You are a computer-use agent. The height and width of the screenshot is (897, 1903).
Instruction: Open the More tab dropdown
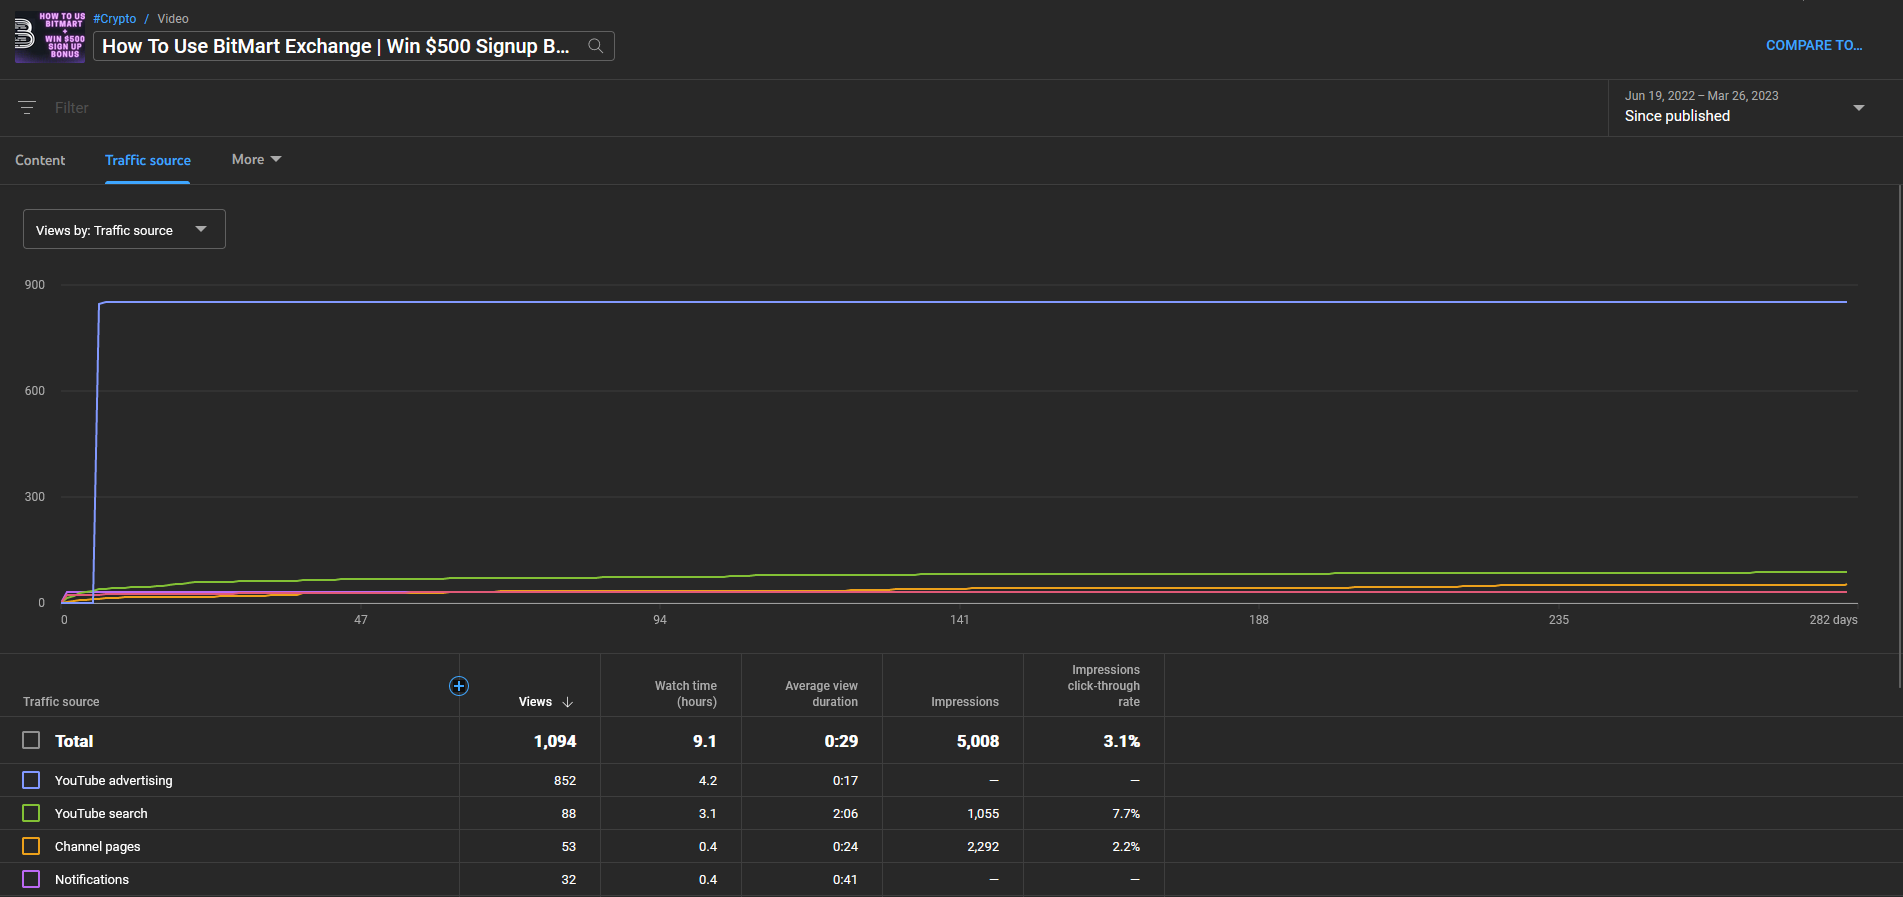click(256, 159)
